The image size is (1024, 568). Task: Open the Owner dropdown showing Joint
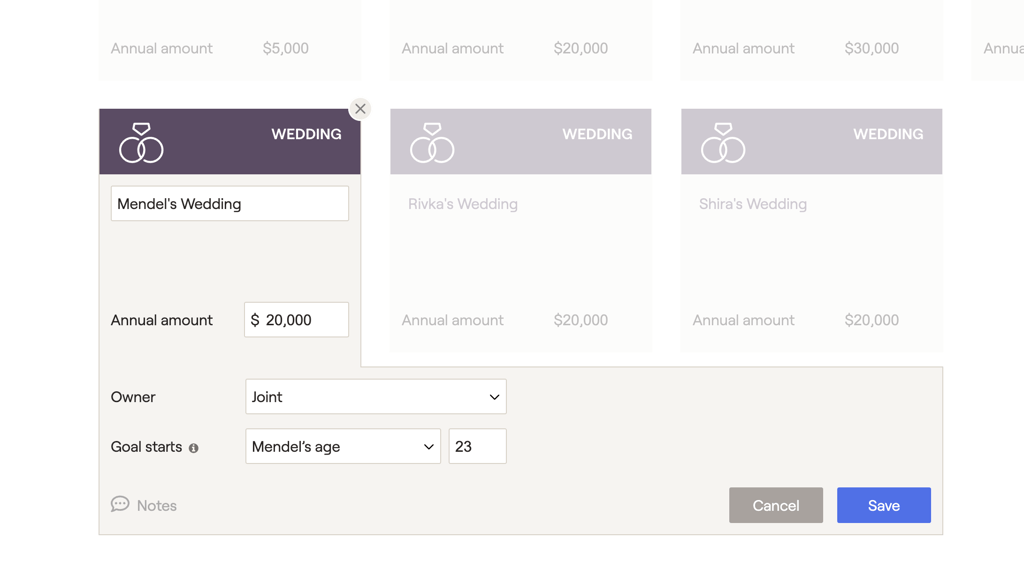point(375,397)
